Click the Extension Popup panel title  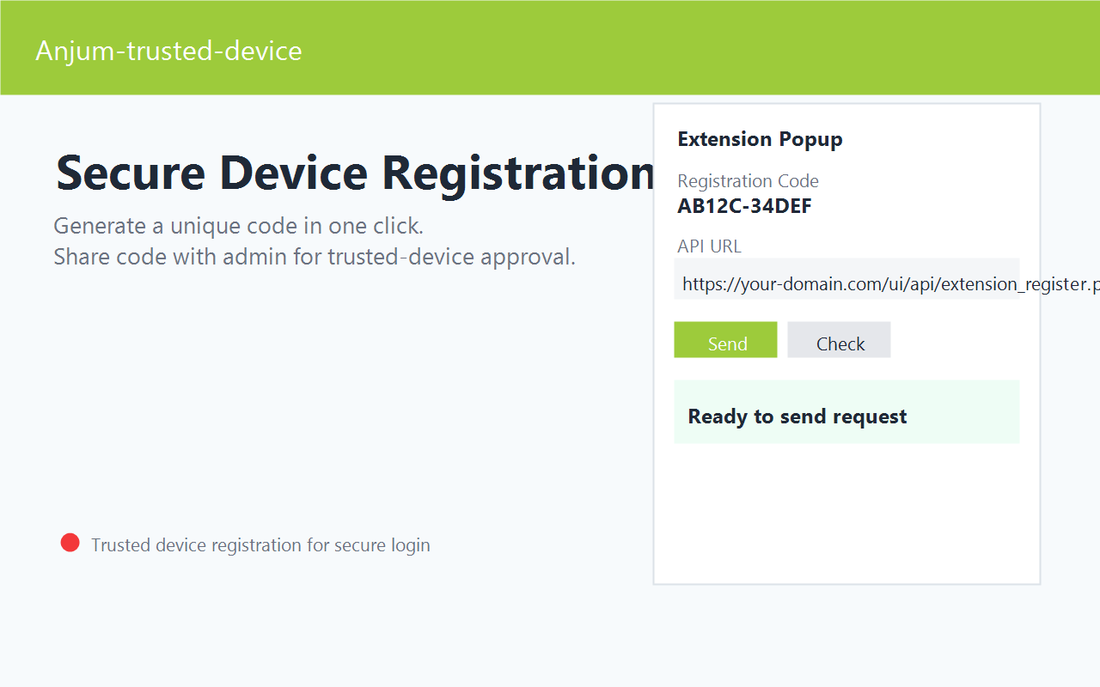pyautogui.click(x=761, y=139)
